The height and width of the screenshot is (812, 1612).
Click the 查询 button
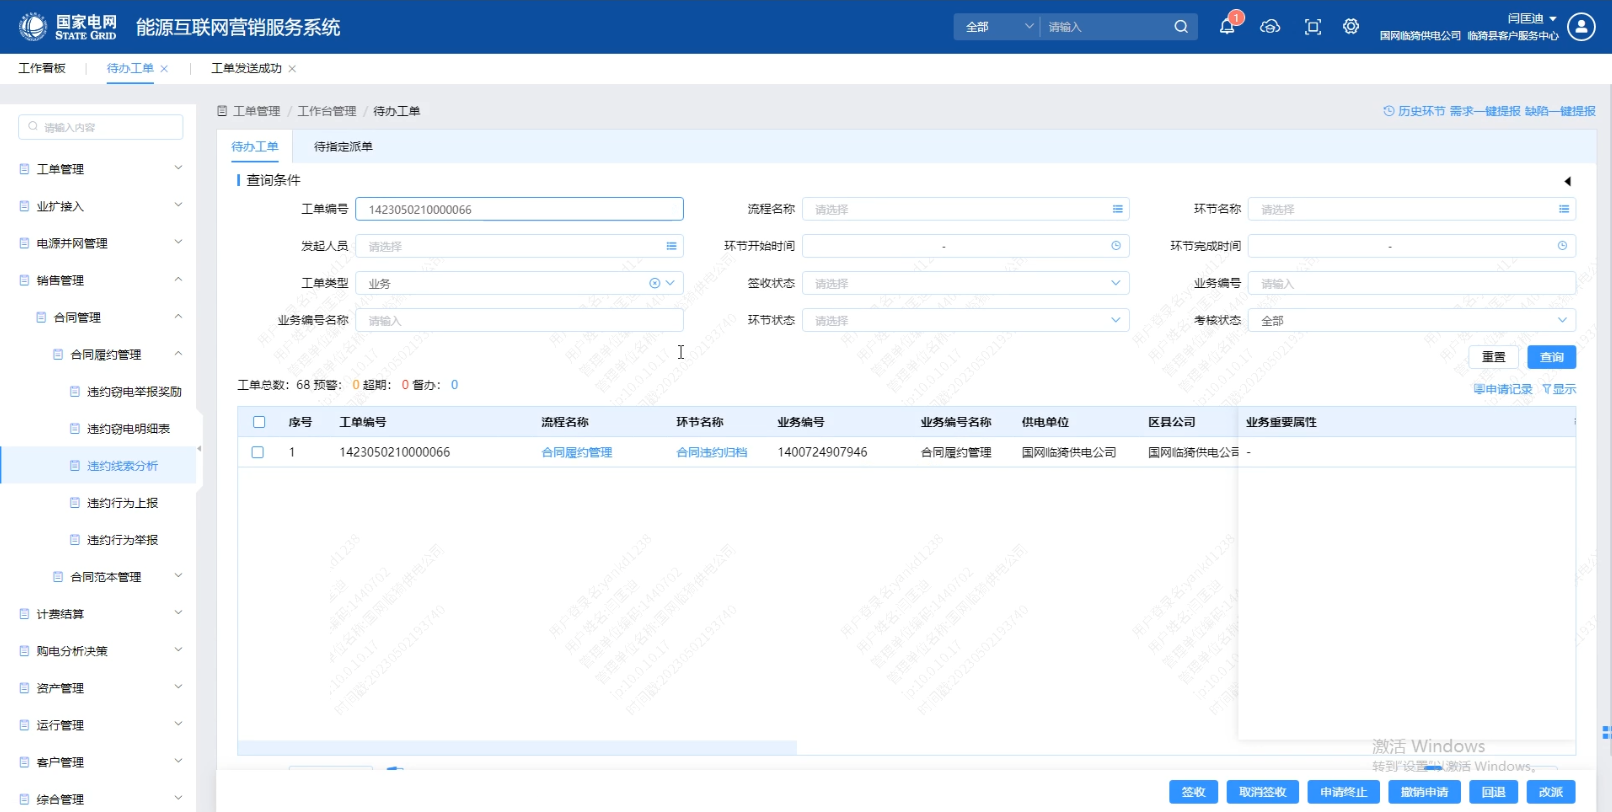1551,357
